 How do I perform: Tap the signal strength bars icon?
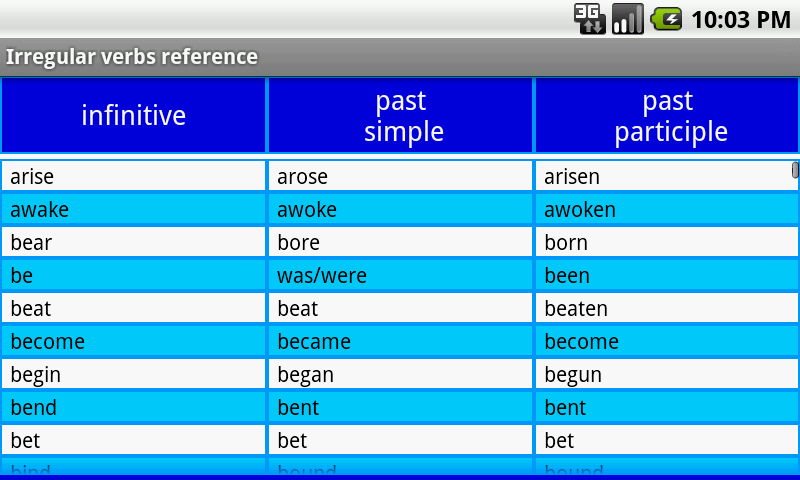(627, 19)
